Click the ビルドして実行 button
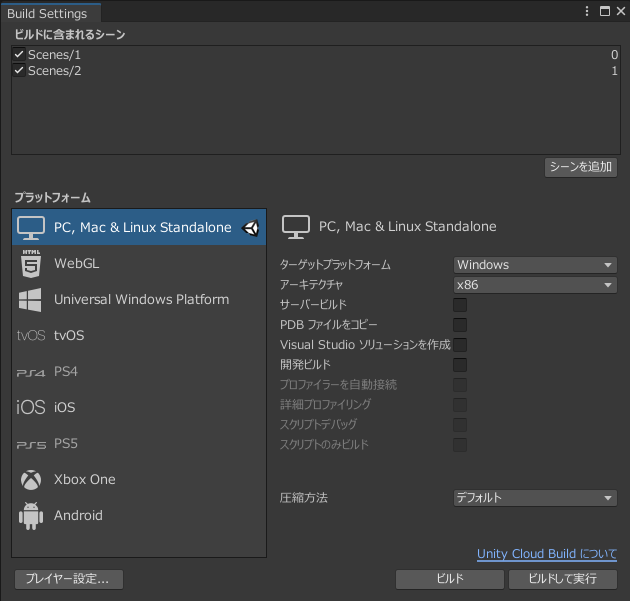This screenshot has height=601, width=630. click(562, 579)
